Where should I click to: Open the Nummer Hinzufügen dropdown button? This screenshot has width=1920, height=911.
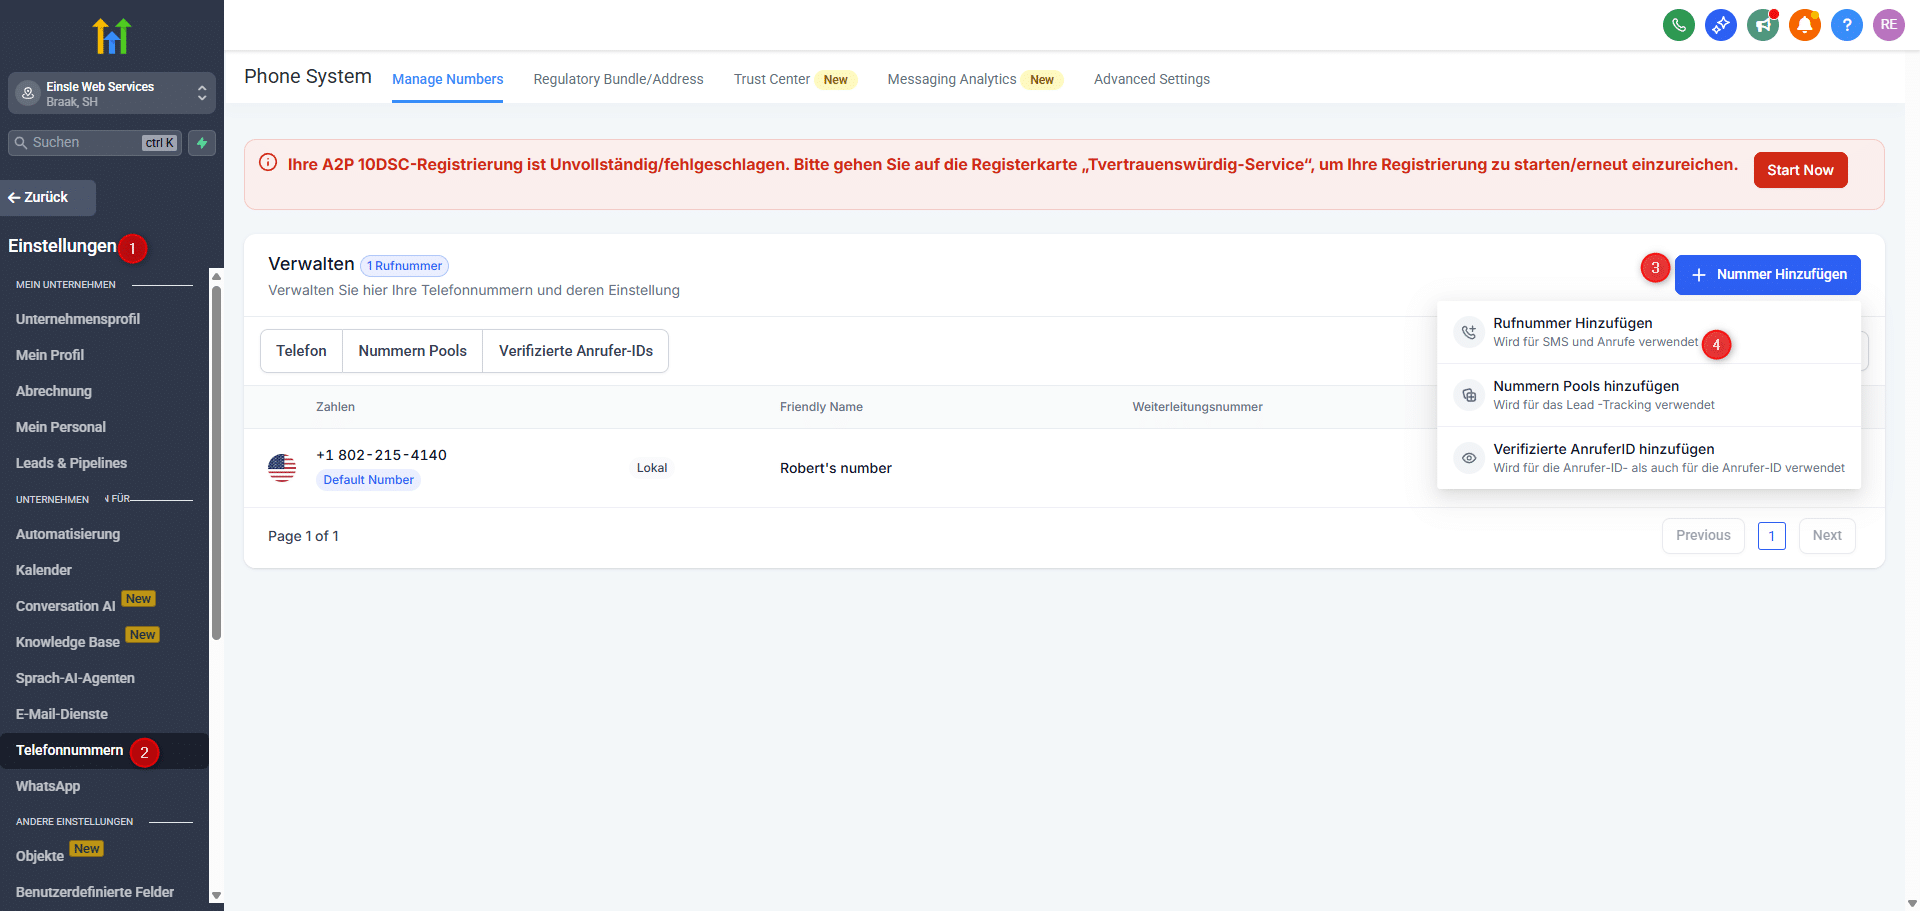point(1768,275)
